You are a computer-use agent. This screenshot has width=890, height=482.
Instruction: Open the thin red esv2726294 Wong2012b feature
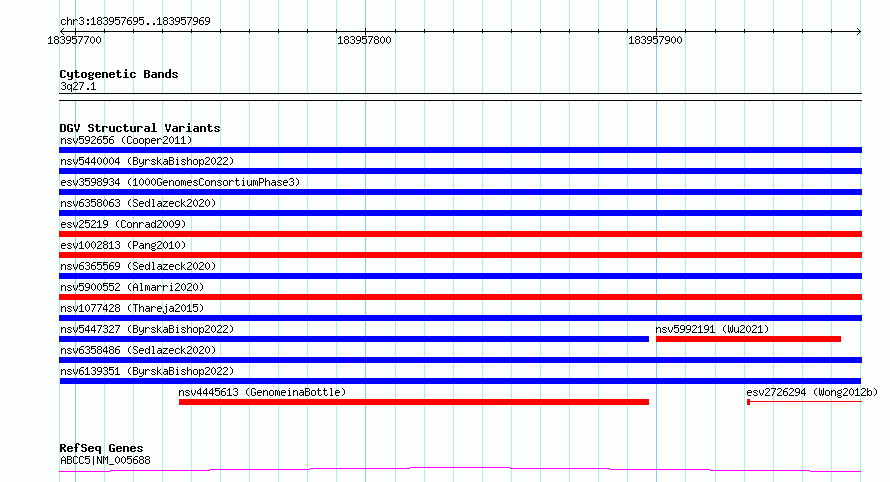click(804, 402)
